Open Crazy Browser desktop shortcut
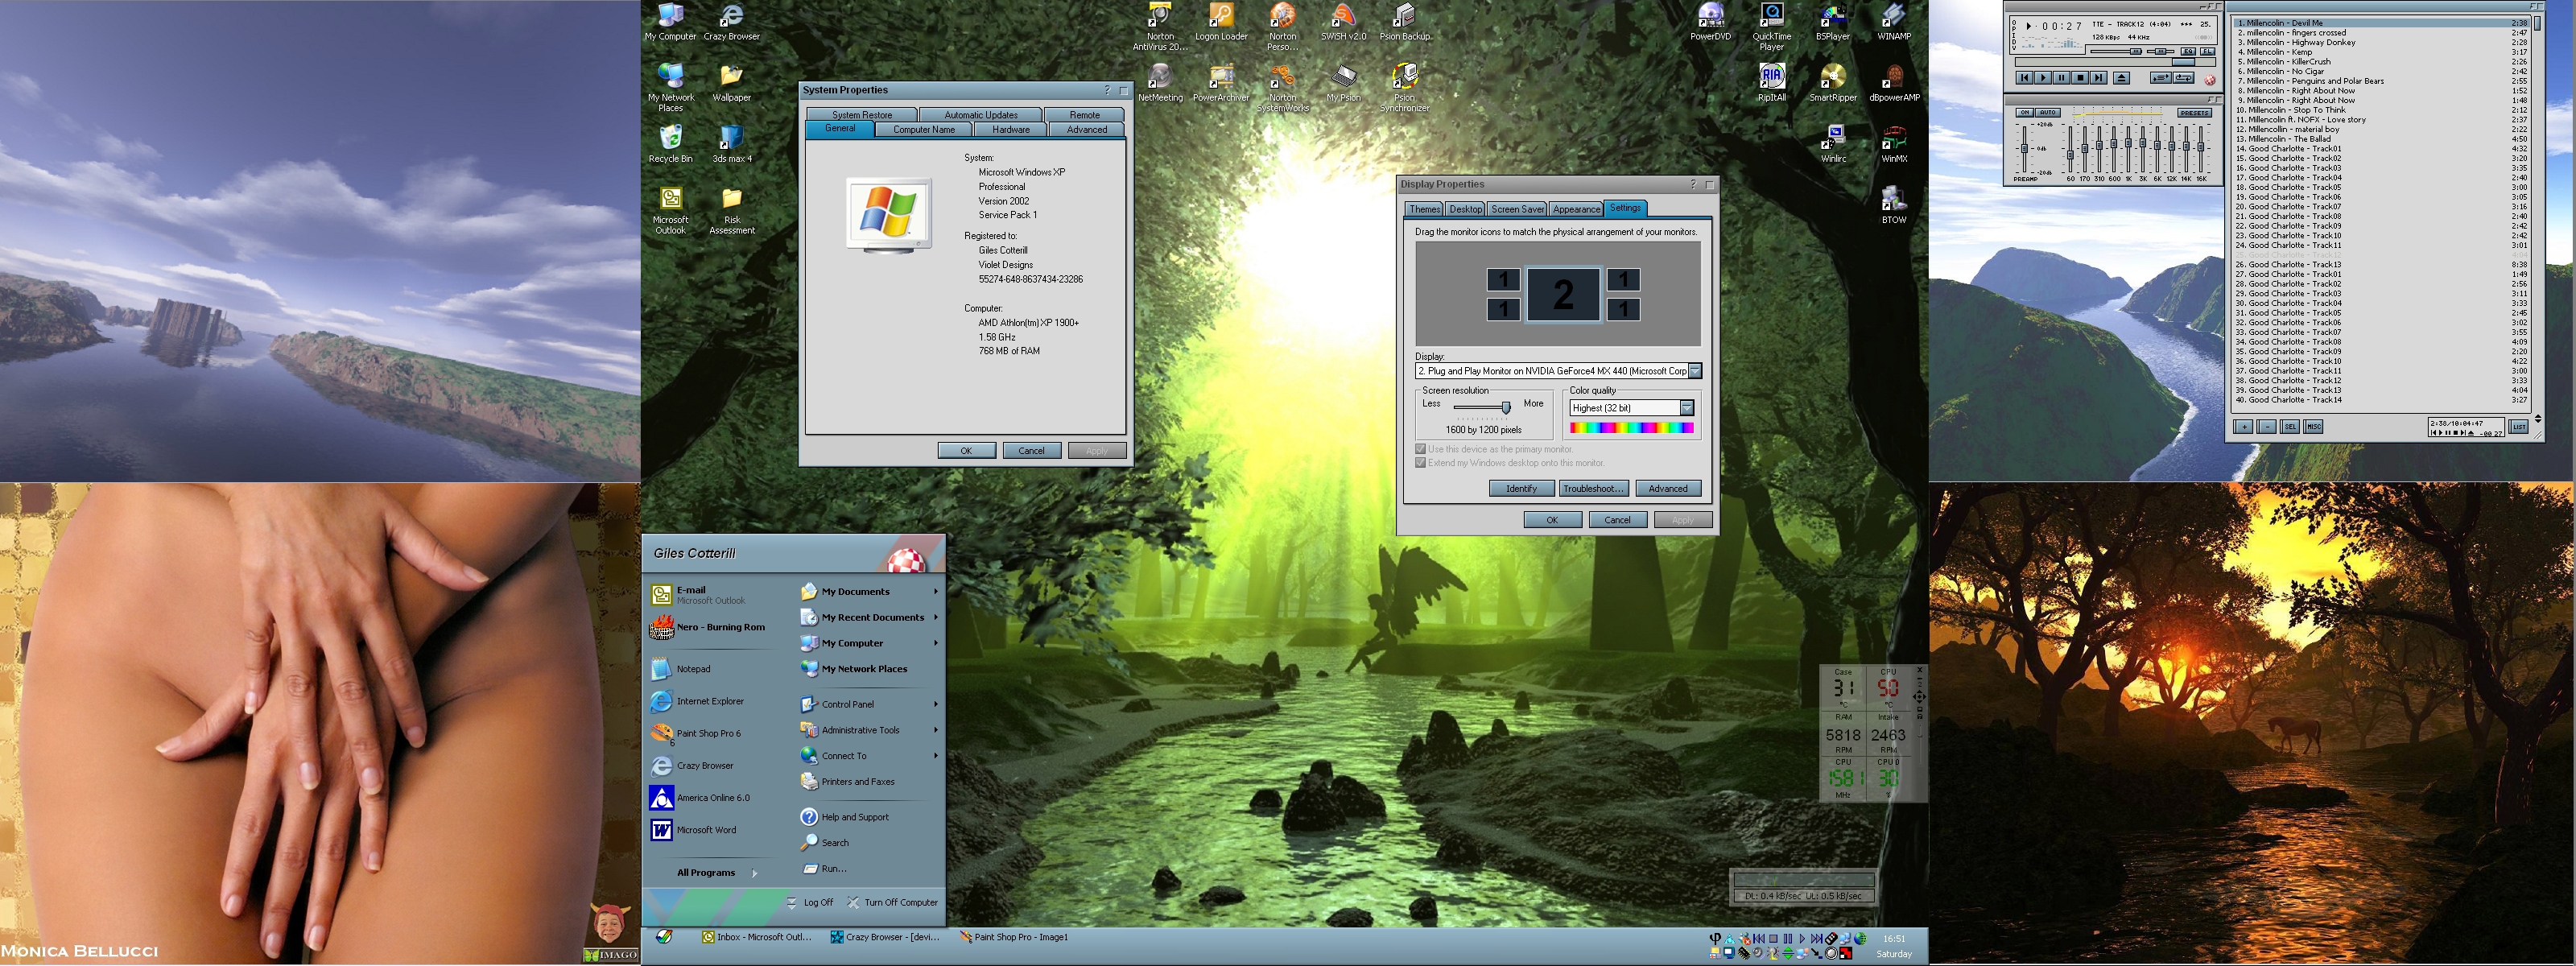Viewport: 2576px width, 966px height. pyautogui.click(x=731, y=22)
